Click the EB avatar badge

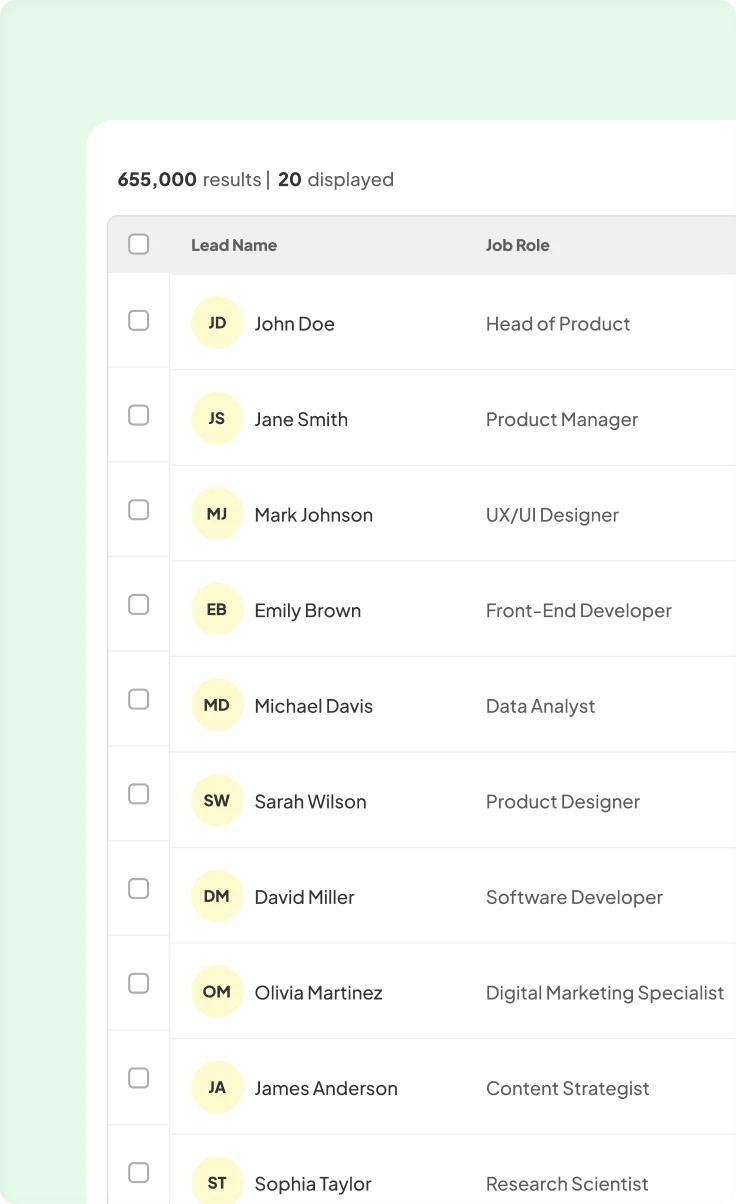[217, 610]
